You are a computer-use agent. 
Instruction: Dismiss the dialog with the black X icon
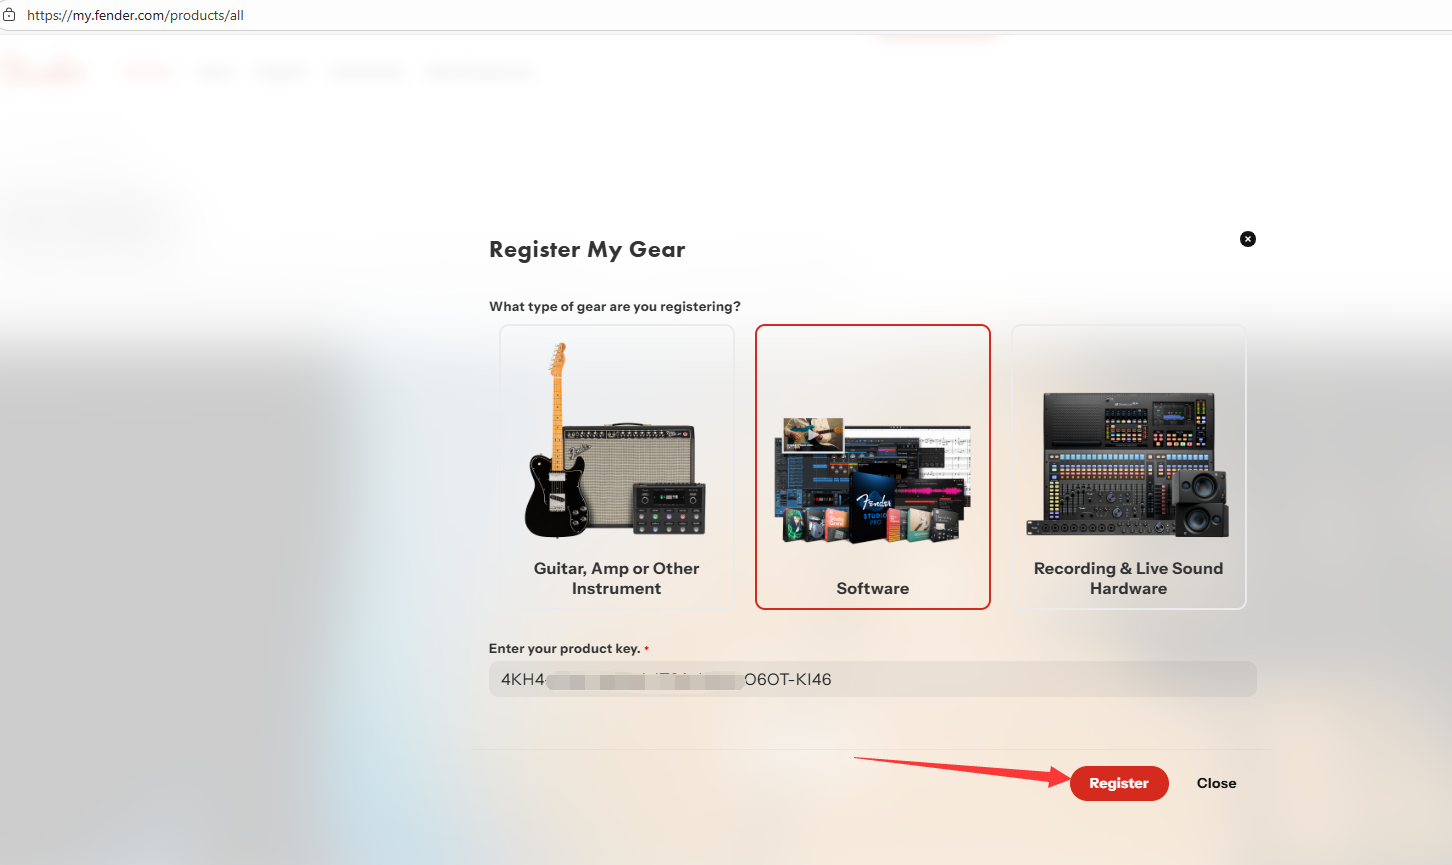click(x=1248, y=239)
